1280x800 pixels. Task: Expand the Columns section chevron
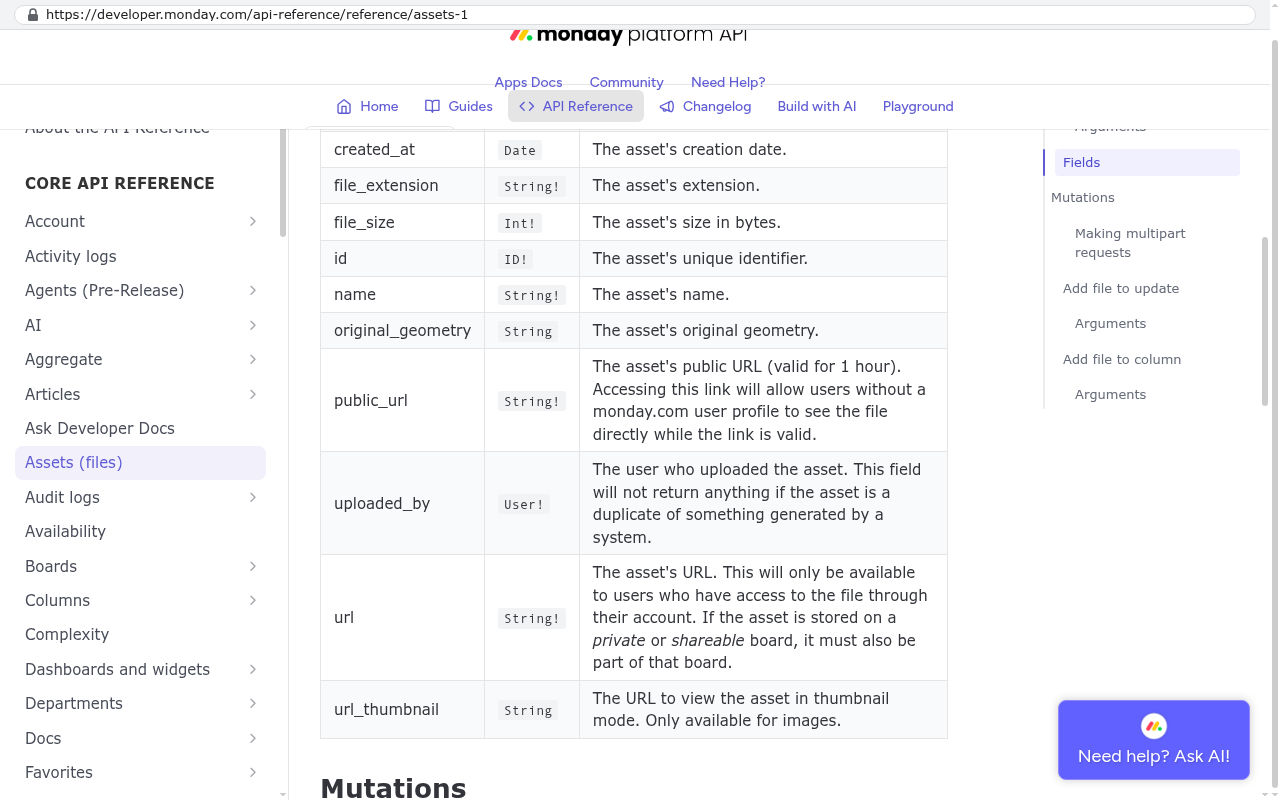[253, 600]
